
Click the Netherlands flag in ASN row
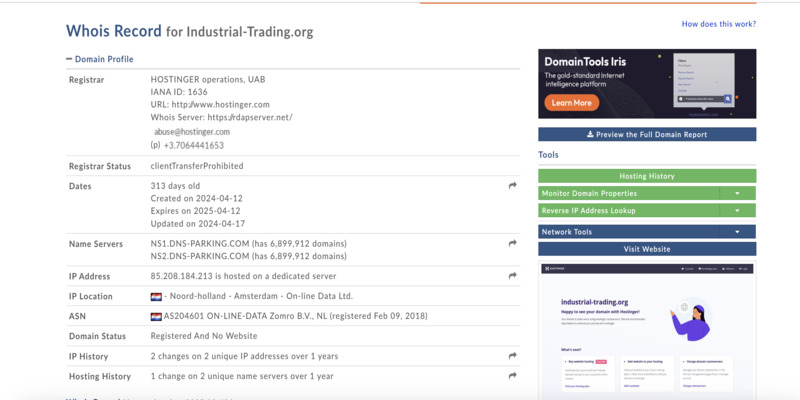click(156, 316)
